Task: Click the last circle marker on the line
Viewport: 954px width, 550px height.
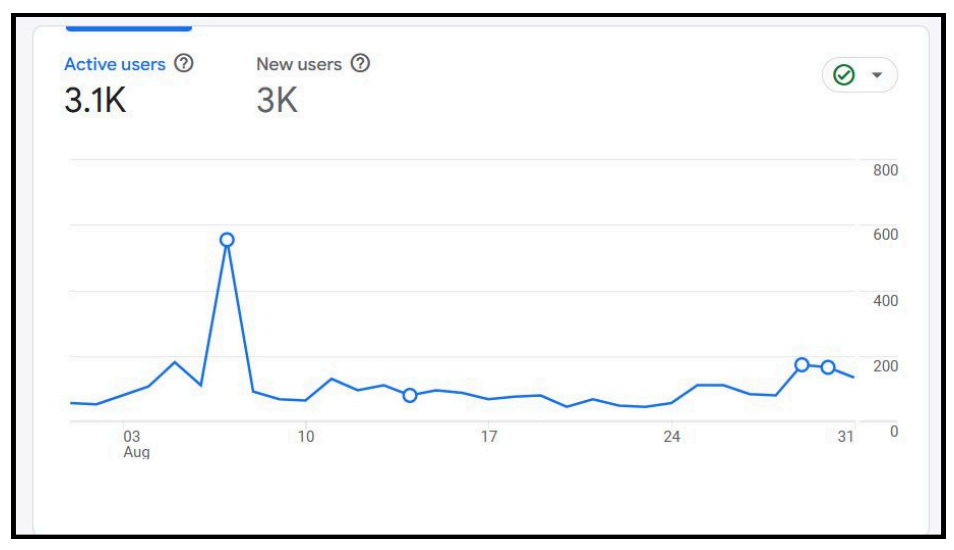Action: pyautogui.click(x=828, y=367)
